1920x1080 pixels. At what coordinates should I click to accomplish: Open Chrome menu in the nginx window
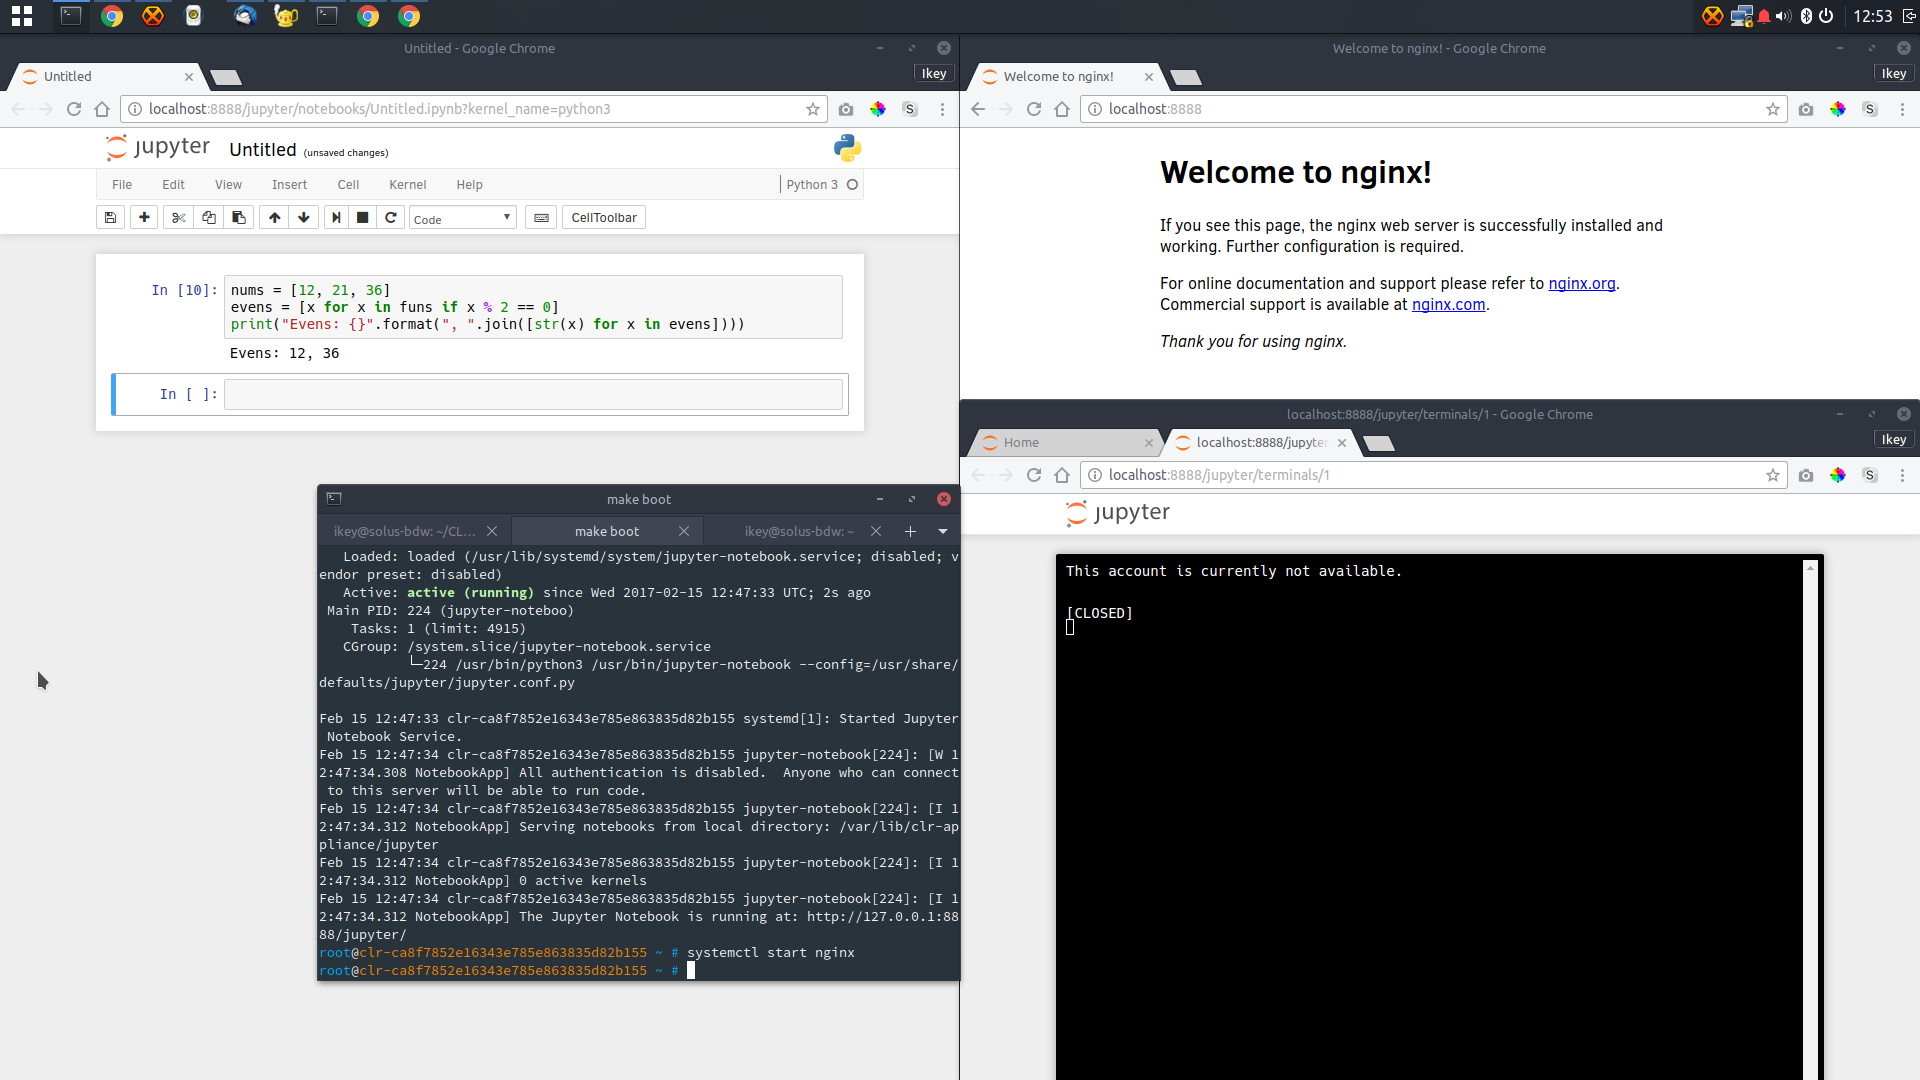(x=1902, y=109)
